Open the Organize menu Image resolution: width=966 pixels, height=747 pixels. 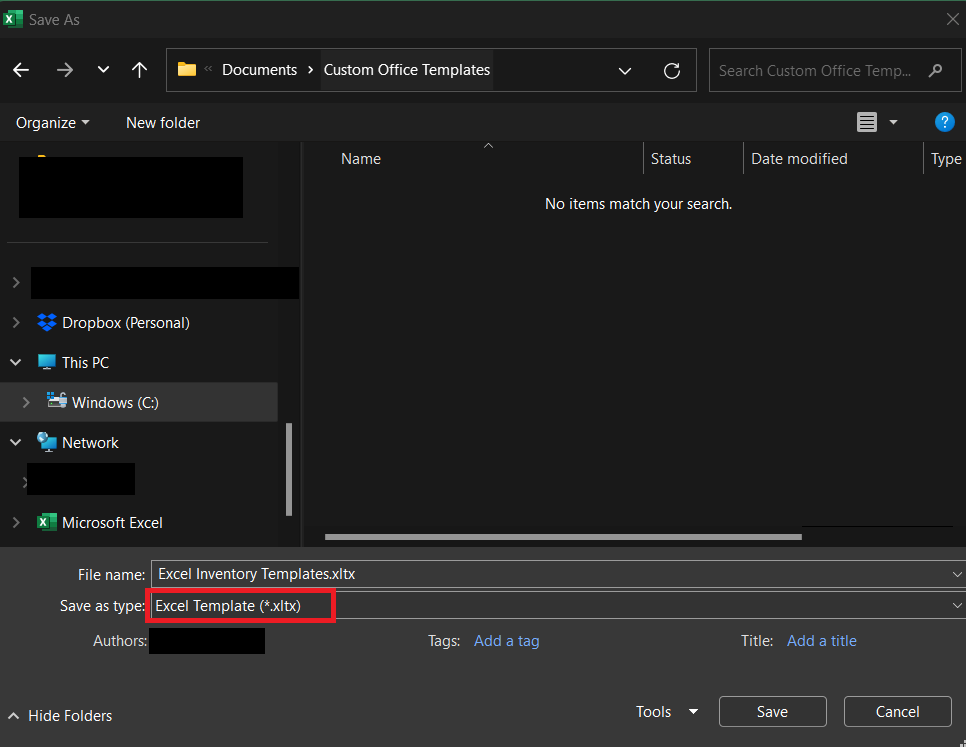click(52, 123)
